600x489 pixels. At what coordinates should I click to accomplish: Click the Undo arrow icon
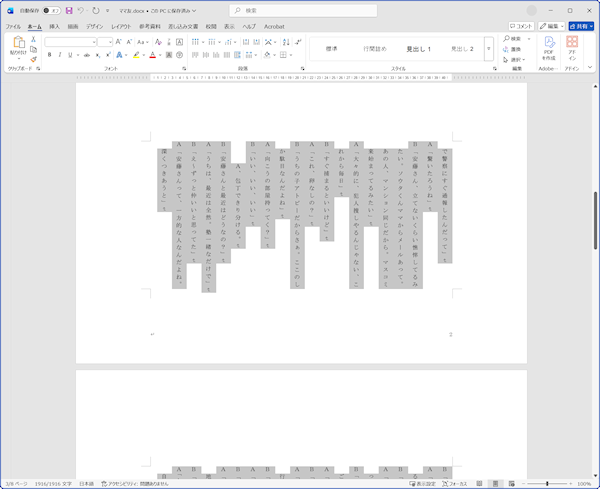[x=81, y=10]
